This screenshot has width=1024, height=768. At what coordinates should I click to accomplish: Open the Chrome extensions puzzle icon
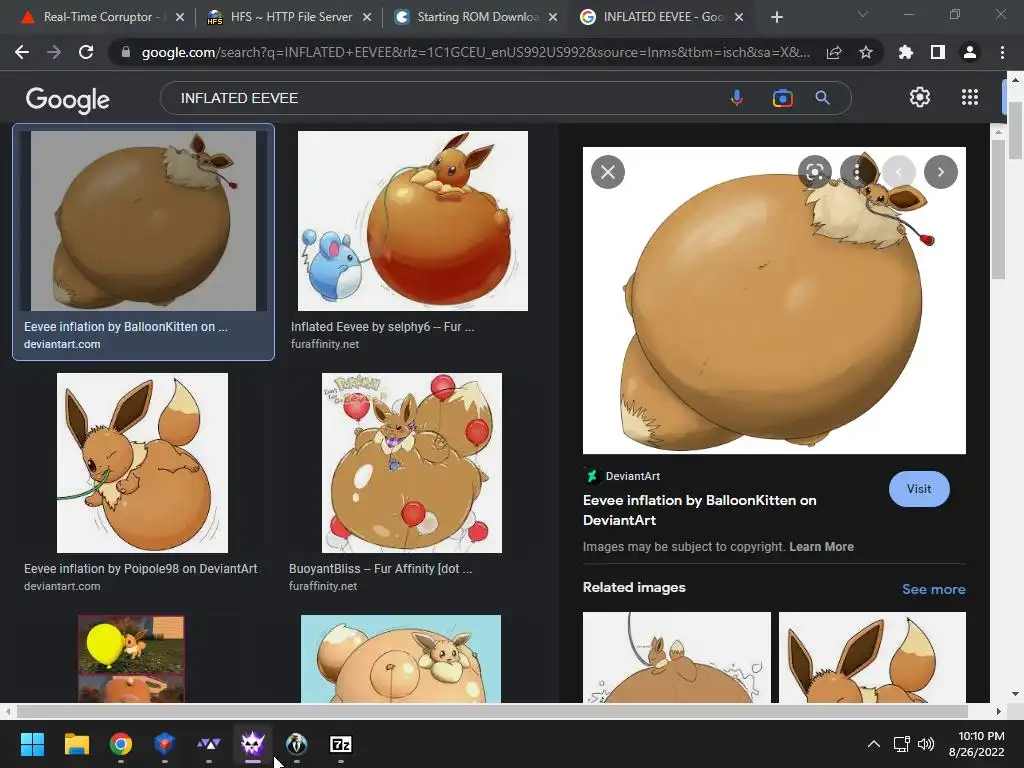906,52
